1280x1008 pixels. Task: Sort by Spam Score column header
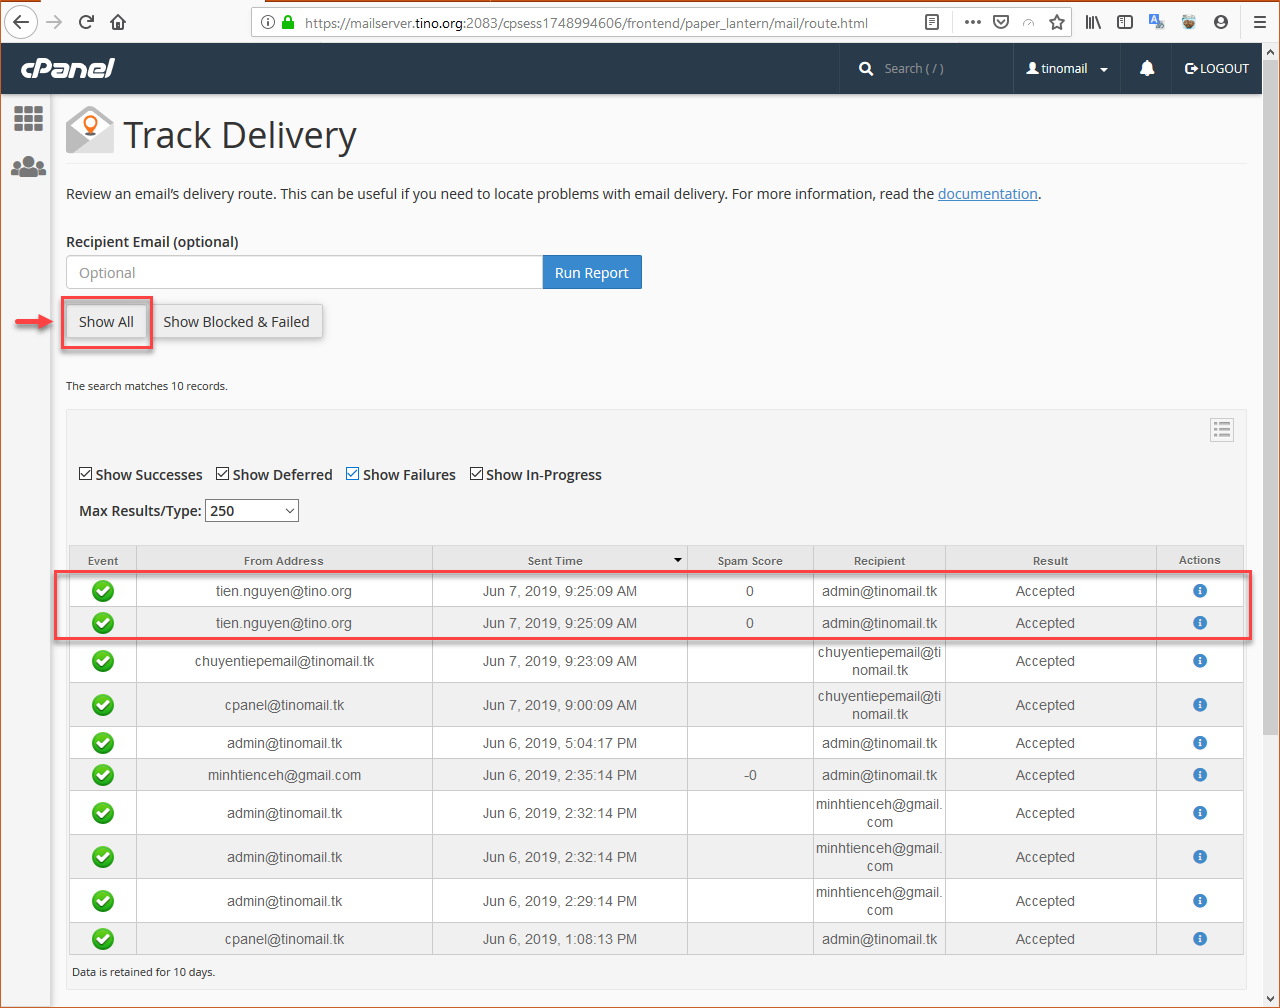750,561
